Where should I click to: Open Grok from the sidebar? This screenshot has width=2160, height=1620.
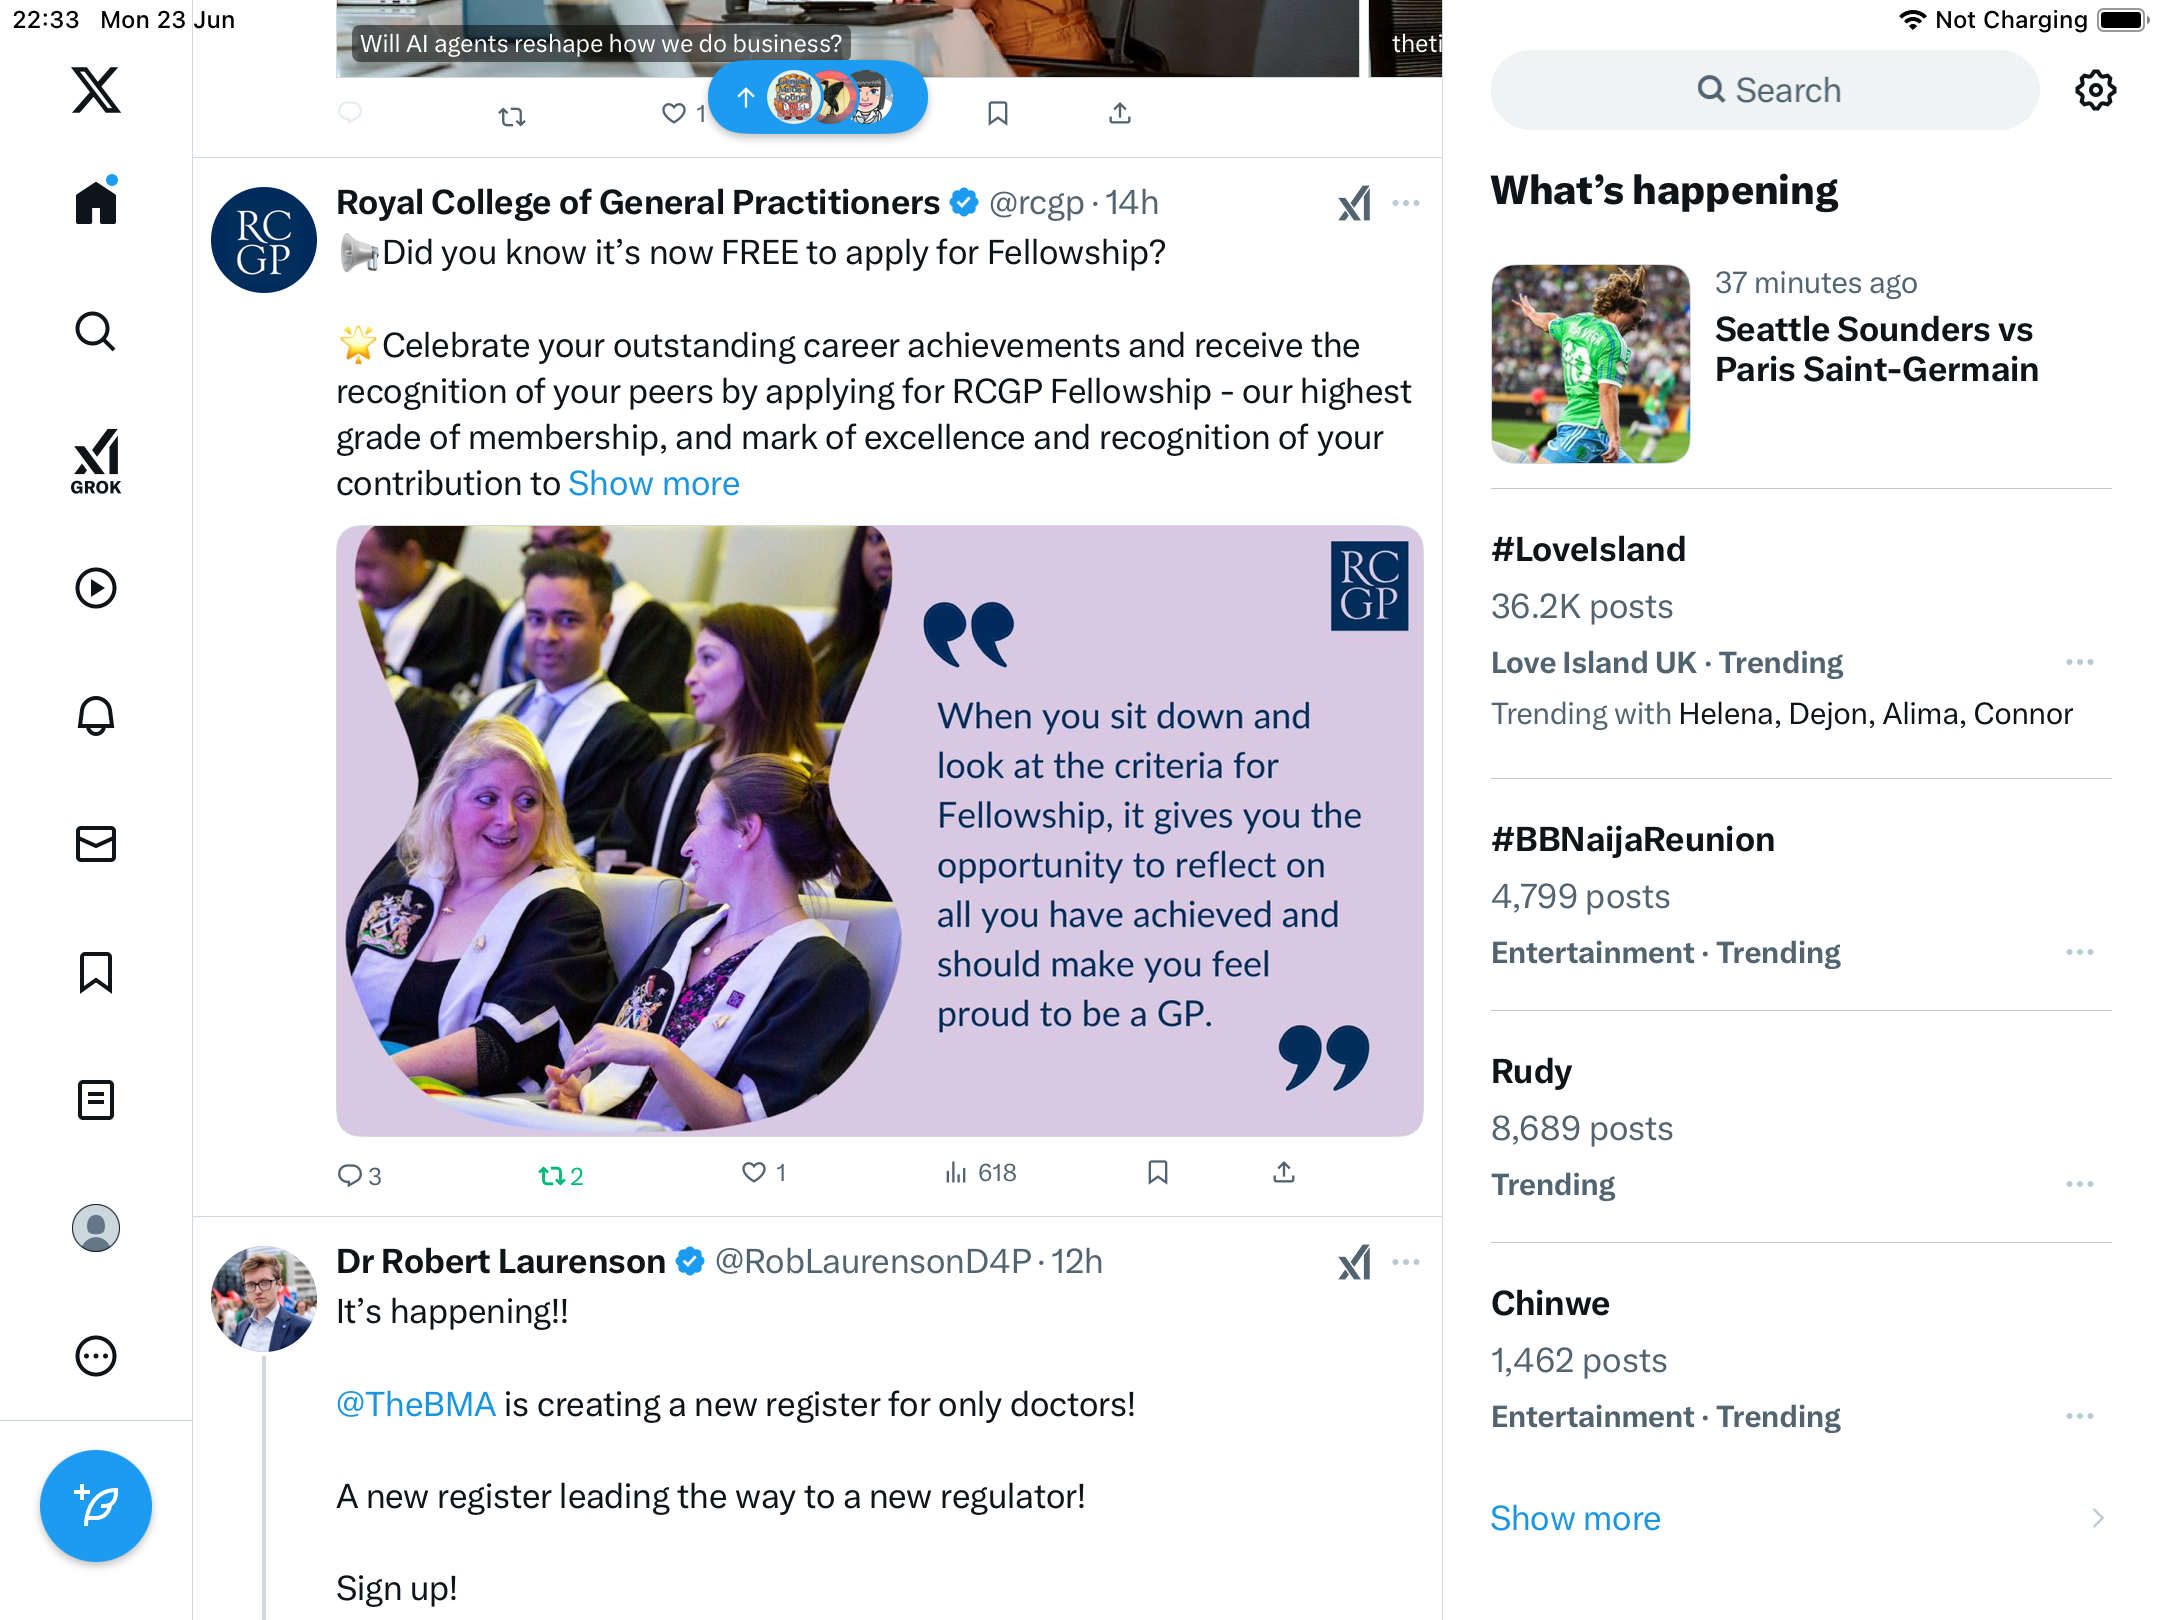pyautogui.click(x=96, y=461)
